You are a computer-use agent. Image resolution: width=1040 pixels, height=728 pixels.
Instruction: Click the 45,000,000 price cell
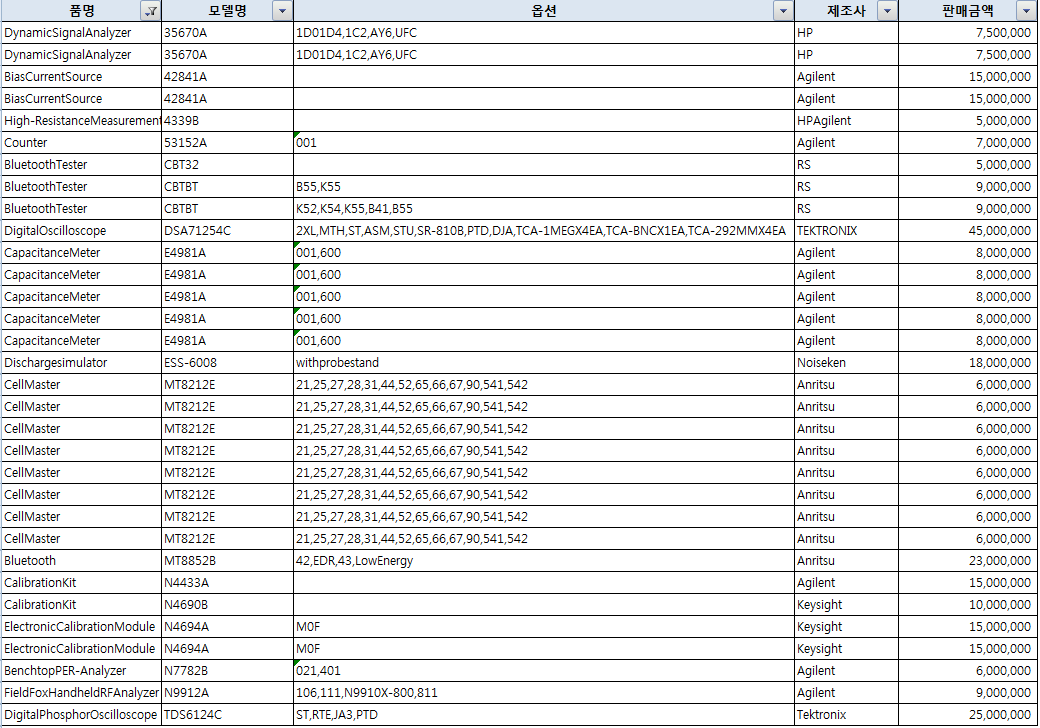967,231
